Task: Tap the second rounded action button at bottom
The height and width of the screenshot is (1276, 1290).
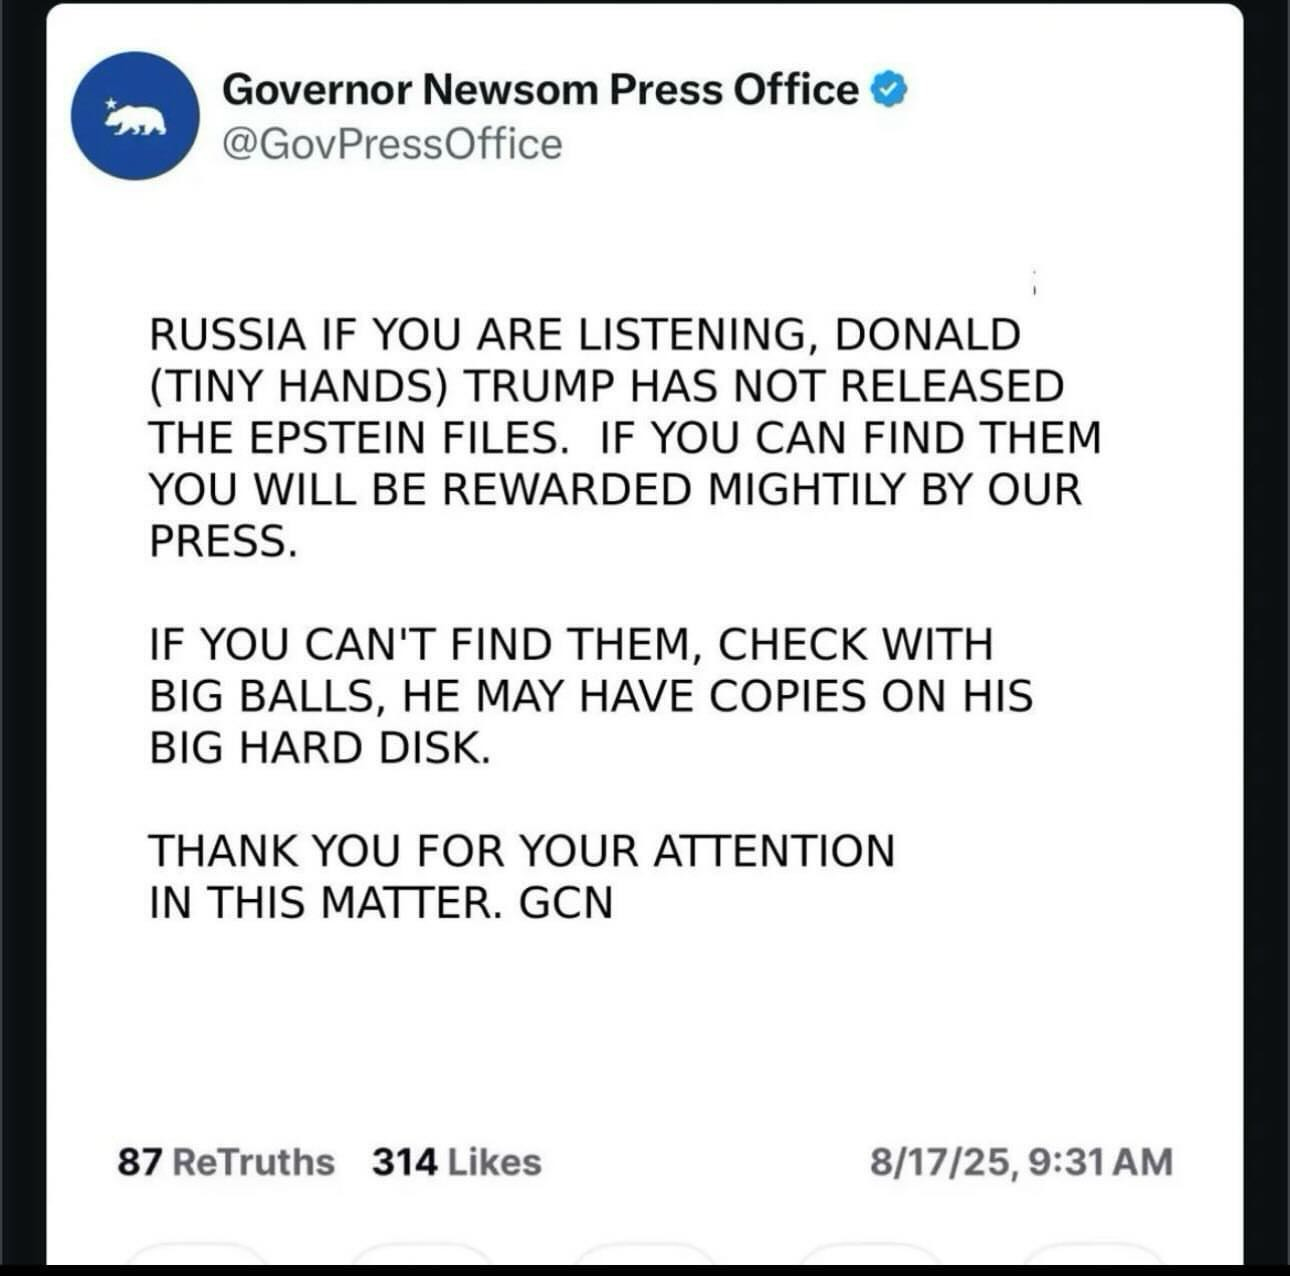Action: click(x=421, y=1255)
